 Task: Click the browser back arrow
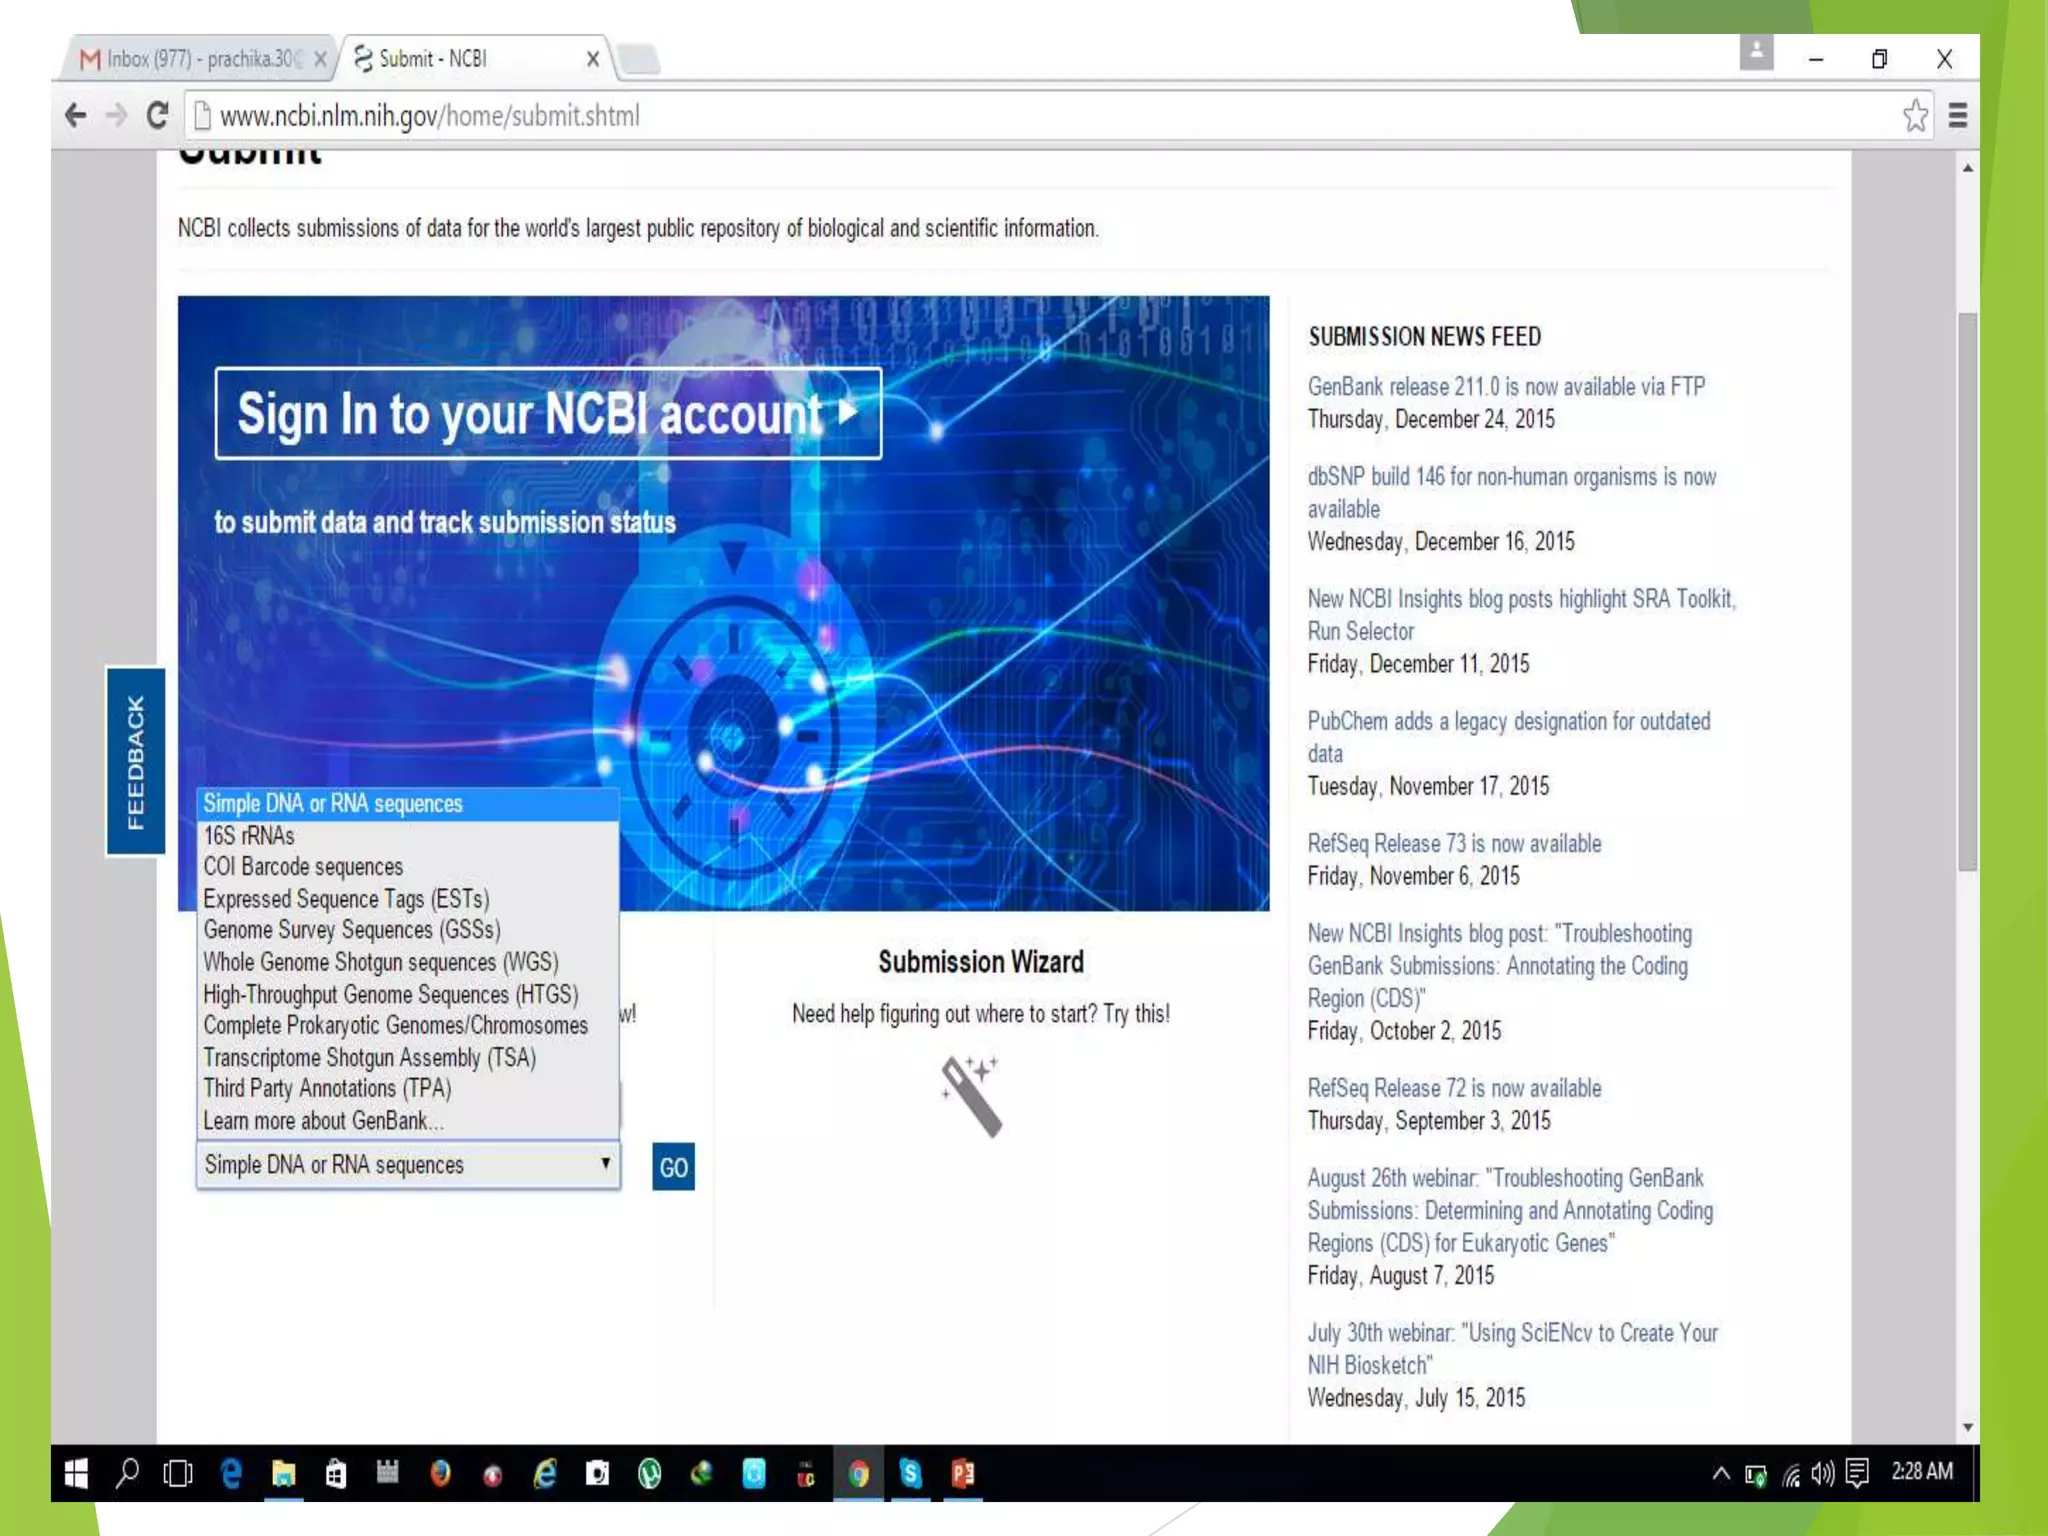75,116
